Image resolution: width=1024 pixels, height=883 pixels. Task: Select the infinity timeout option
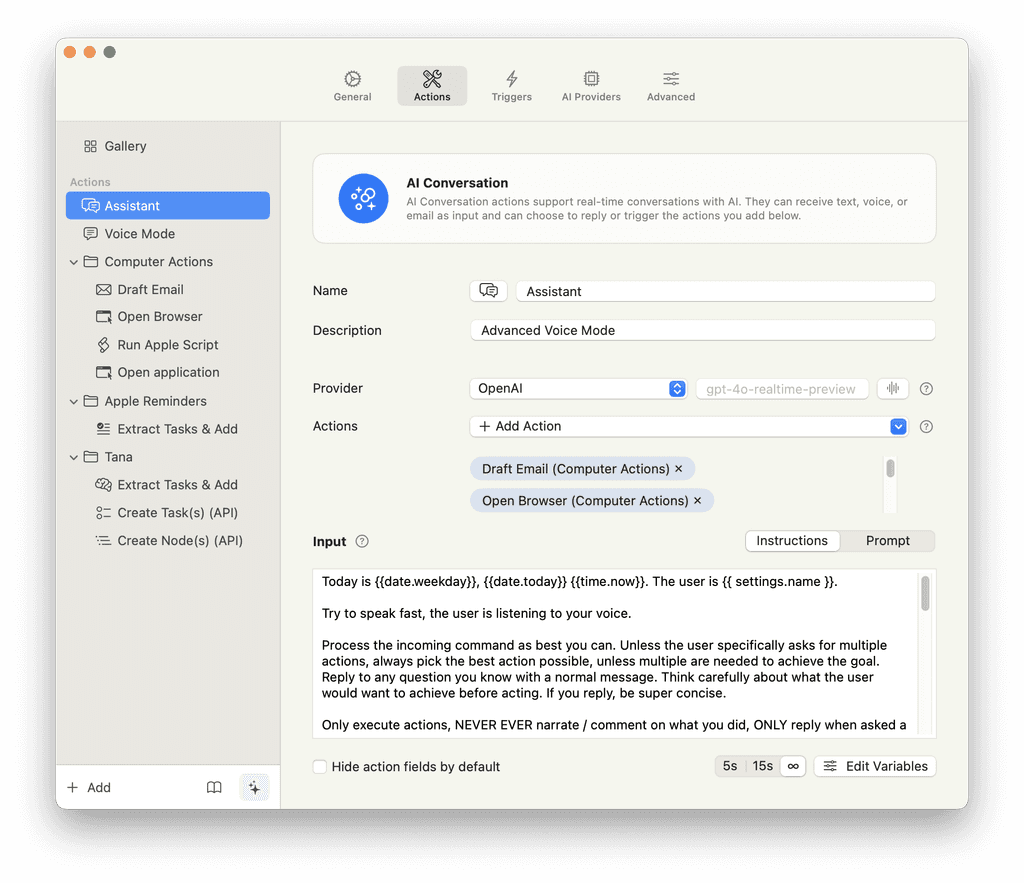pos(793,765)
